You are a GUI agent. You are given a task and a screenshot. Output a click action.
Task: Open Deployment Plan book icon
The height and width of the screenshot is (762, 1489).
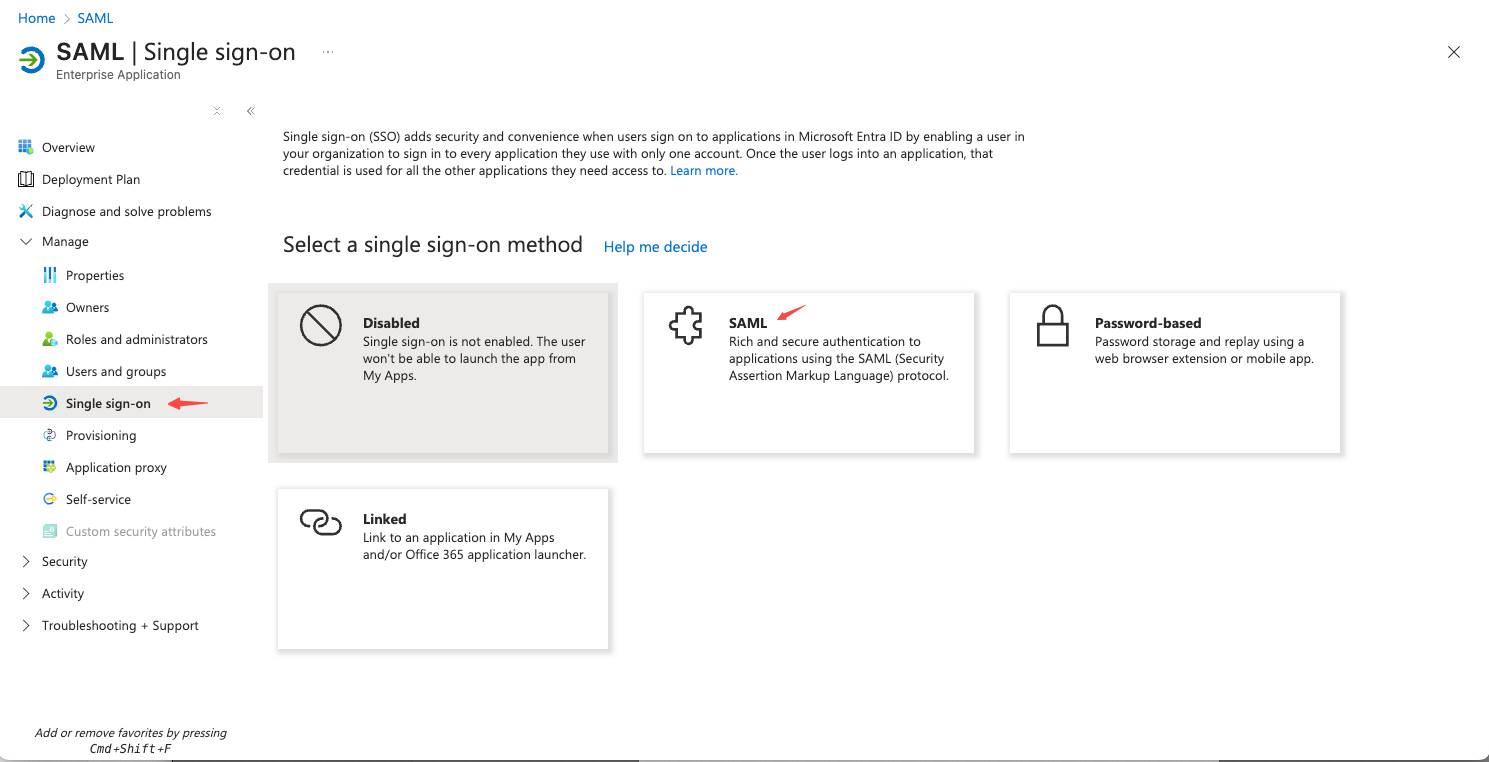26,179
